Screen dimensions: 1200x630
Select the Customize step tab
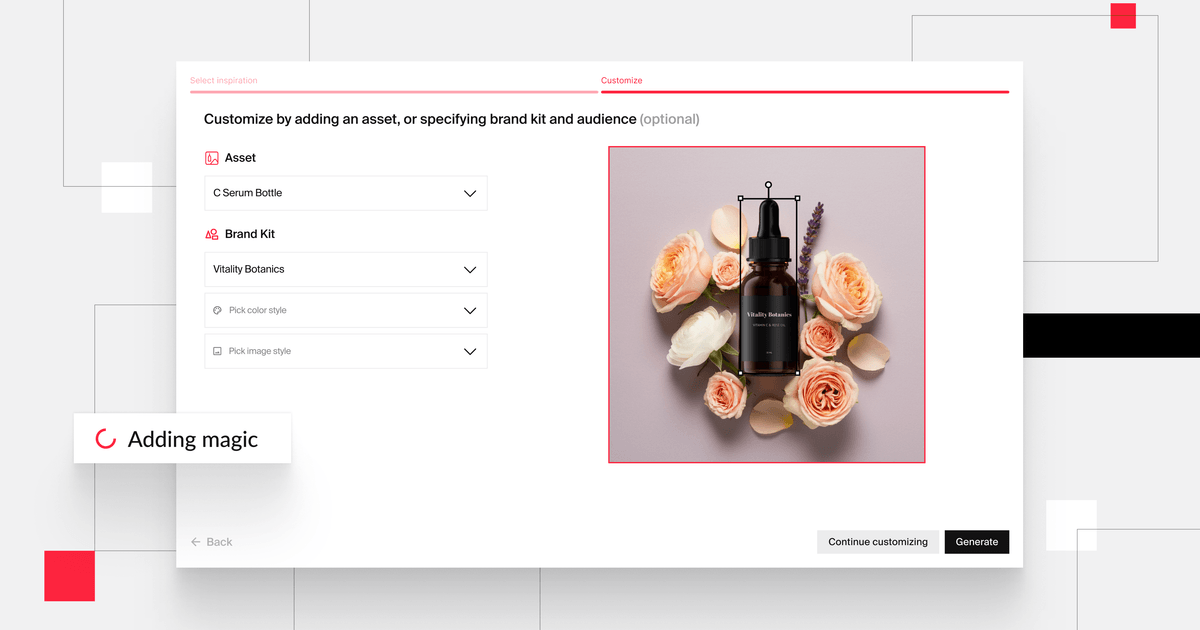[x=621, y=80]
